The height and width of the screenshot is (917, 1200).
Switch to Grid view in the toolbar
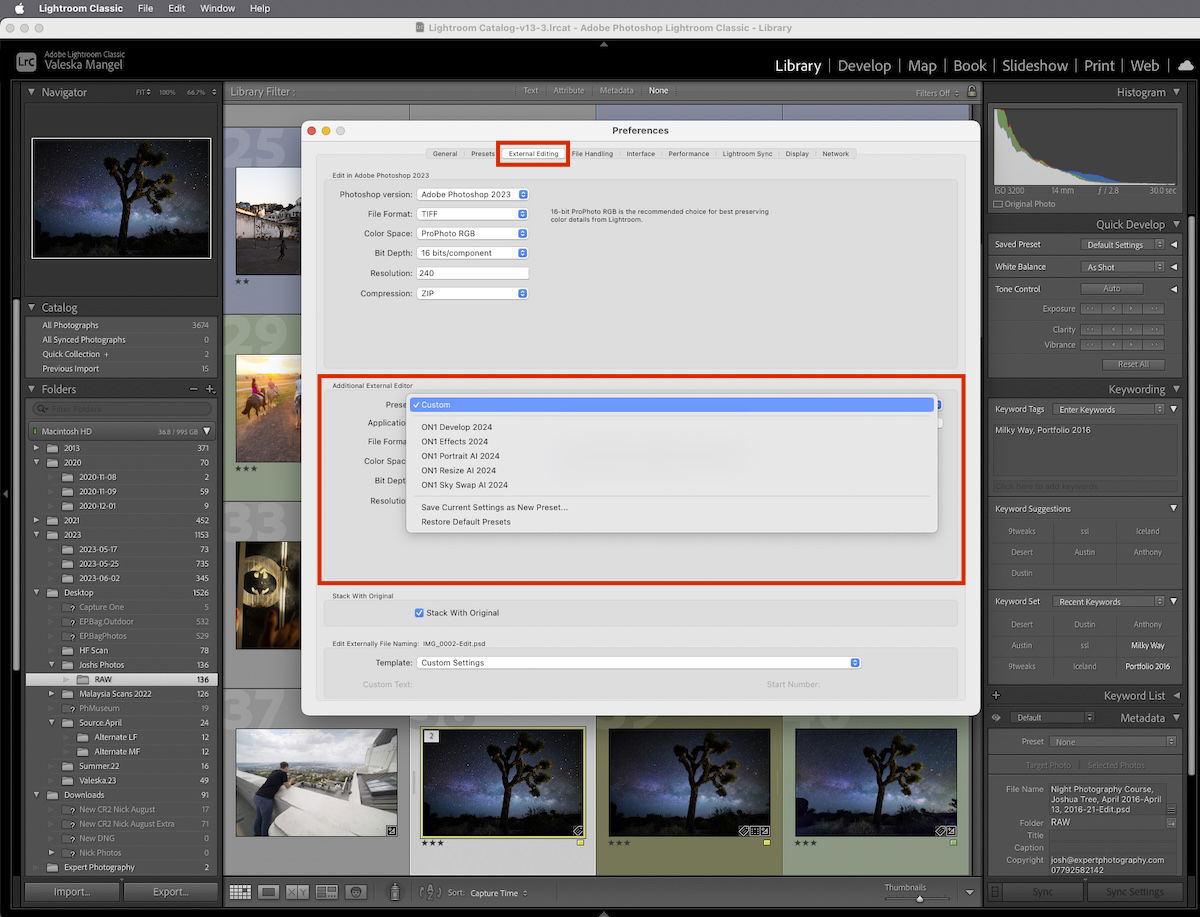[x=240, y=891]
